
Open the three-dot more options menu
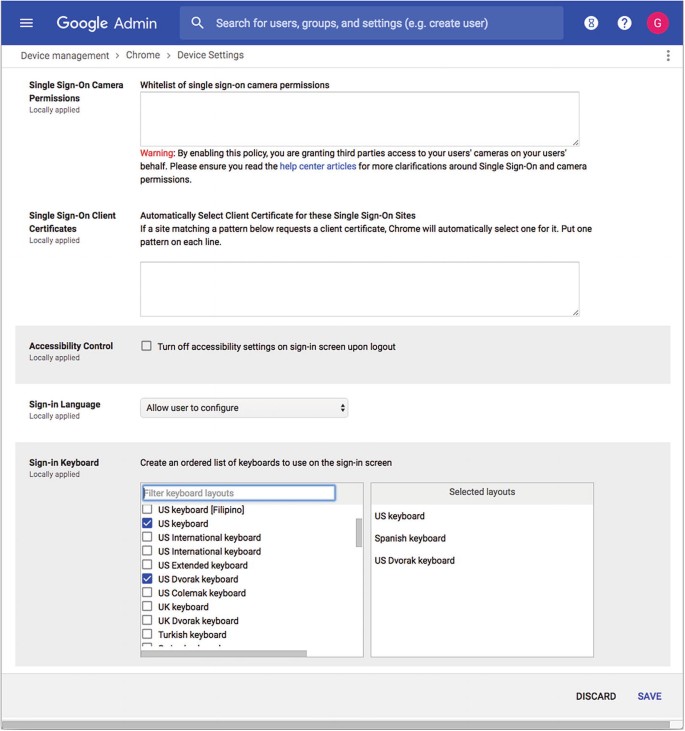(668, 55)
